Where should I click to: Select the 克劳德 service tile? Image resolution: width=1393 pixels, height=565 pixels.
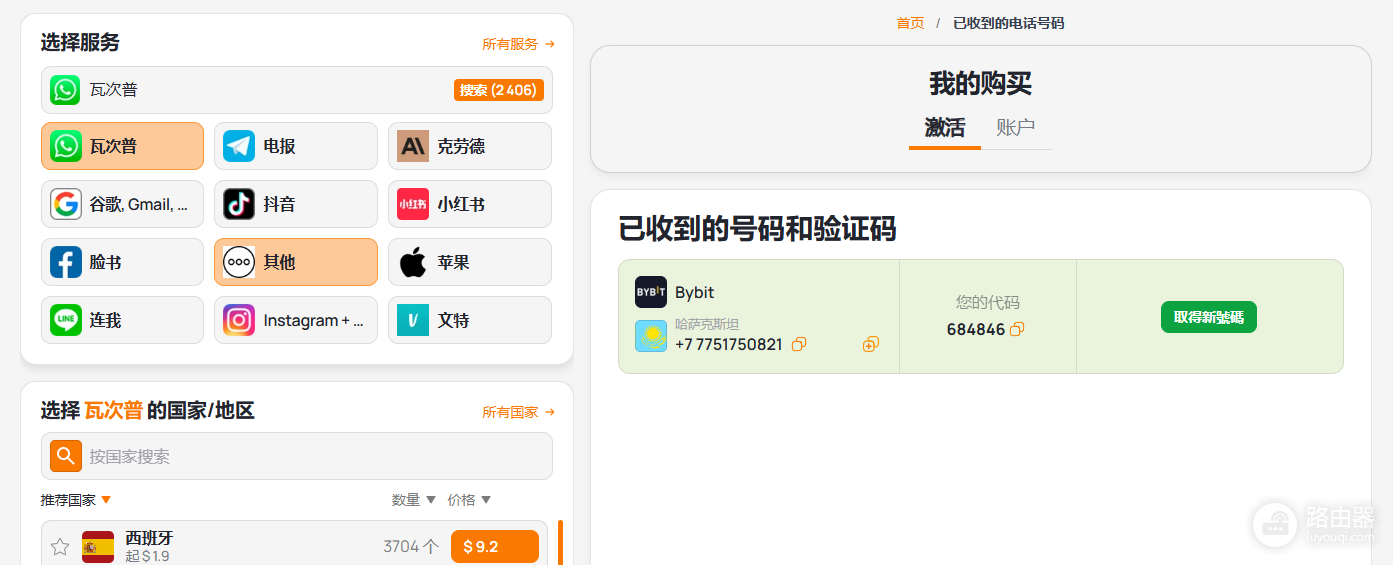[470, 146]
